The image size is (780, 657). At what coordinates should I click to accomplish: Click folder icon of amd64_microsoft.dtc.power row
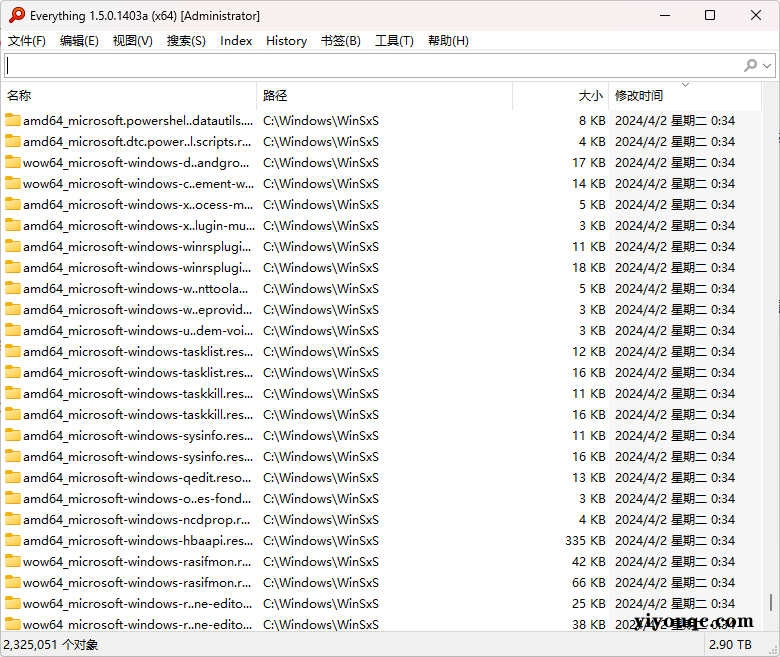tap(13, 141)
